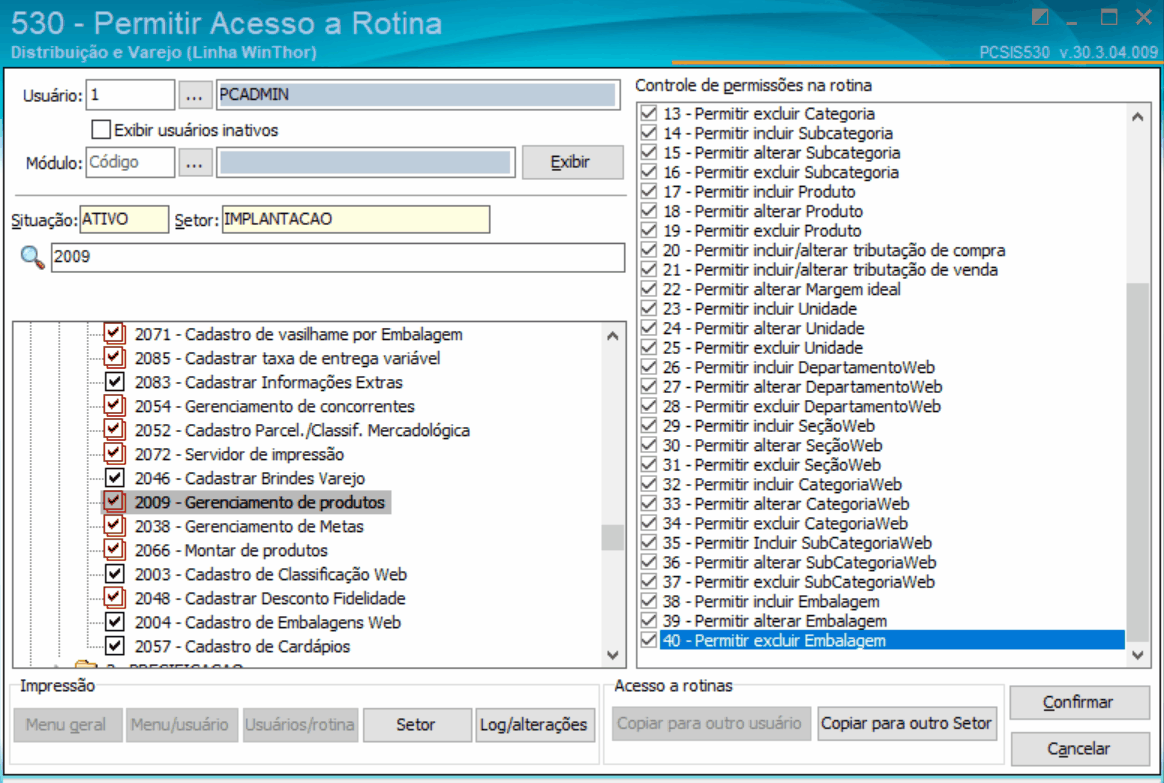1164x783 pixels.
Task: Toggle checkbox for 2004 Cadastro de Embalagens Web
Action: (x=114, y=621)
